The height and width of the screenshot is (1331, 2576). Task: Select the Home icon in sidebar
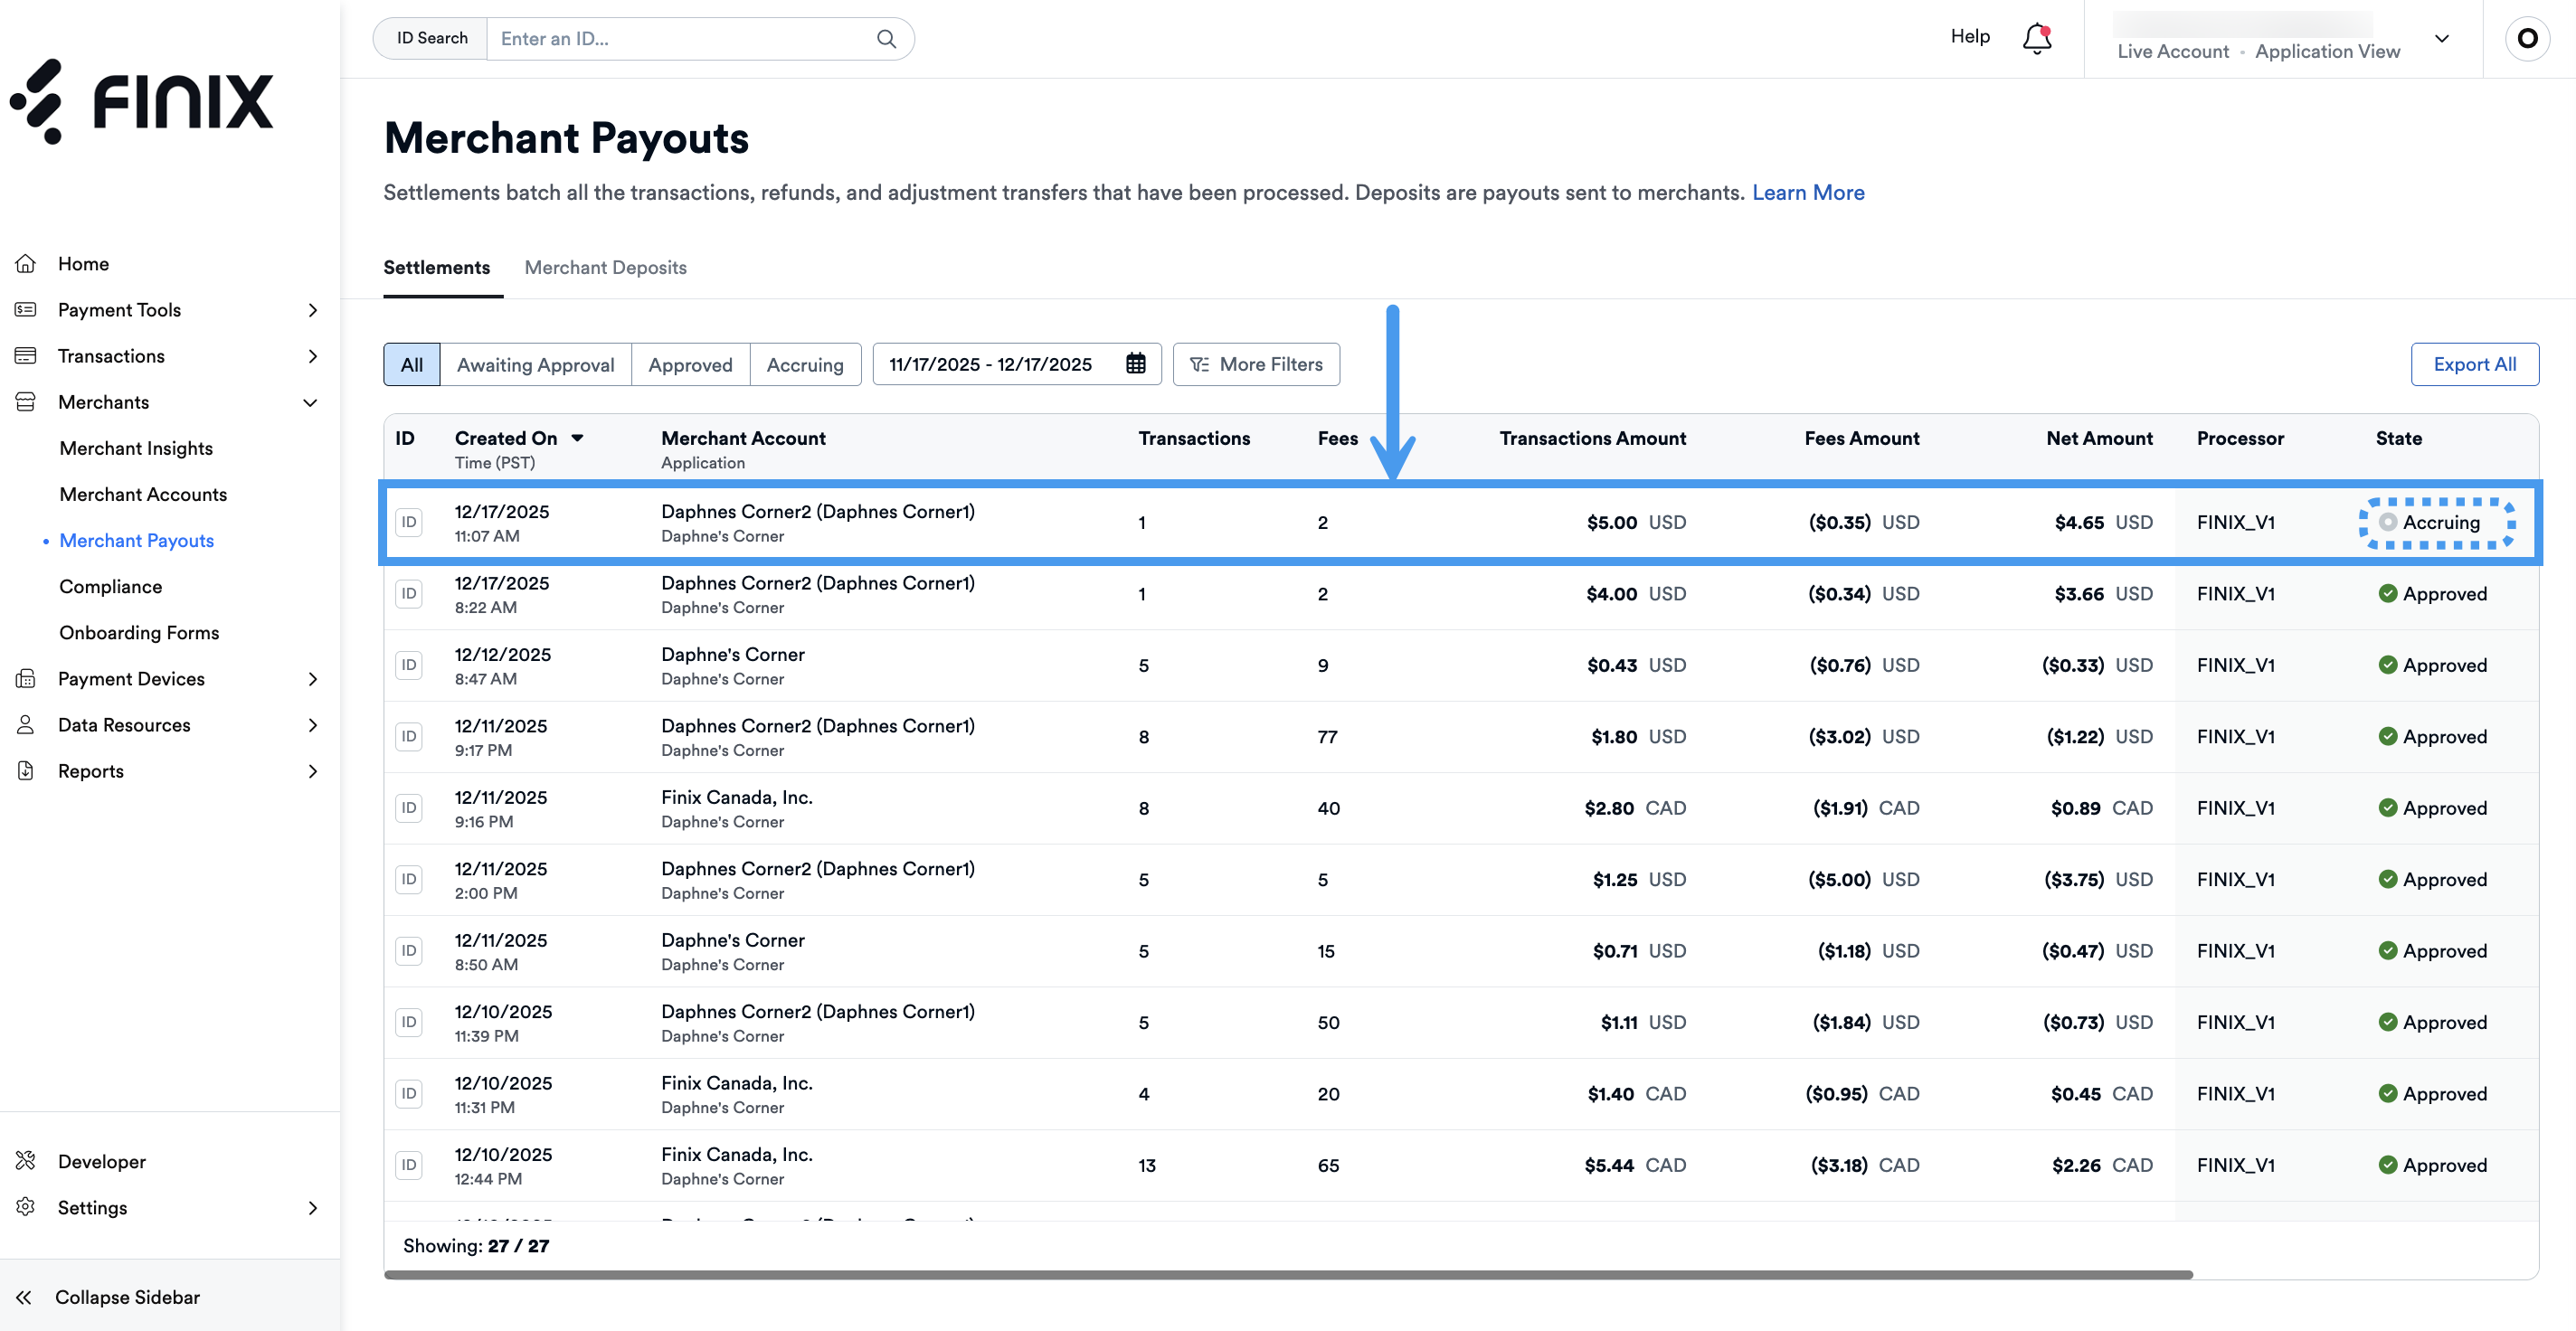tap(27, 262)
